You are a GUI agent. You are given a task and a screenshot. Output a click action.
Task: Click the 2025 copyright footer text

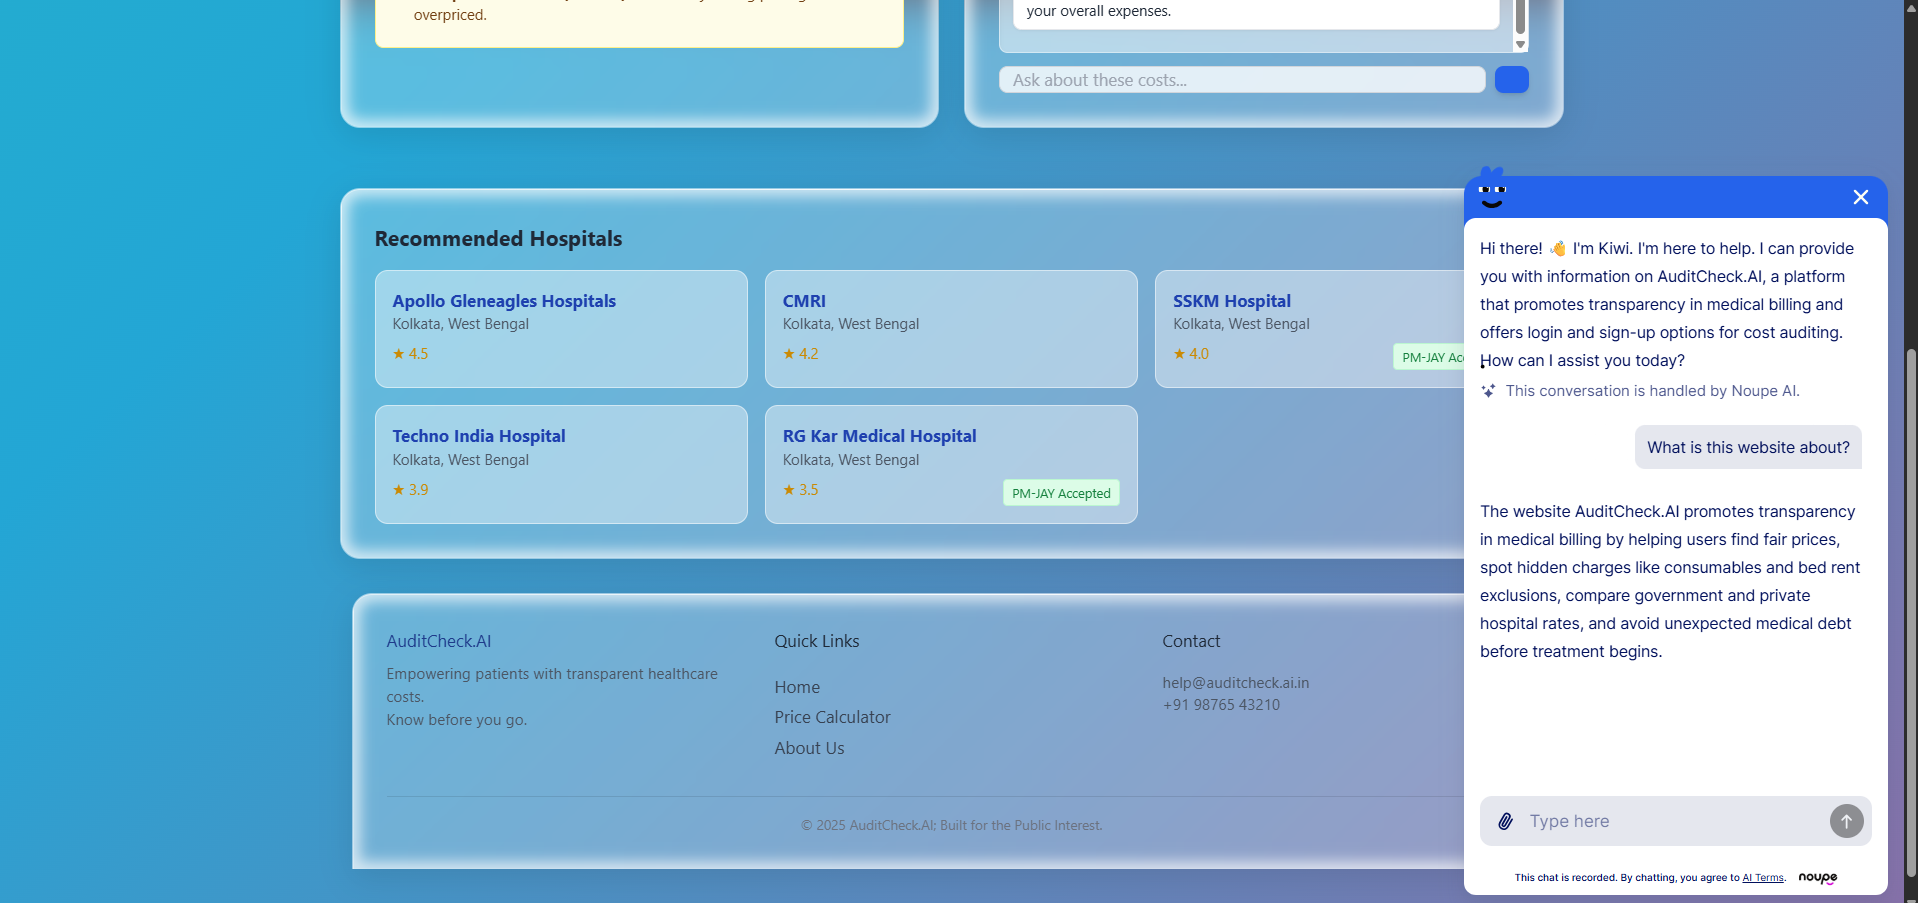coord(951,825)
